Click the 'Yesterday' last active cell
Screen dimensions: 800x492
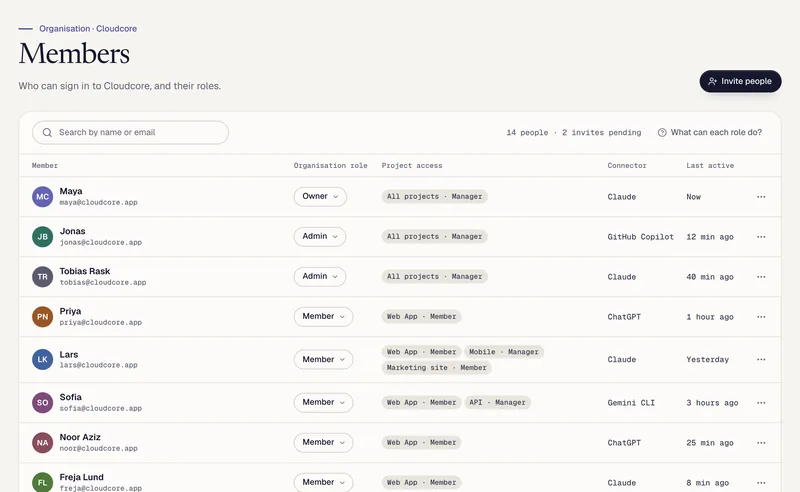[x=707, y=359]
